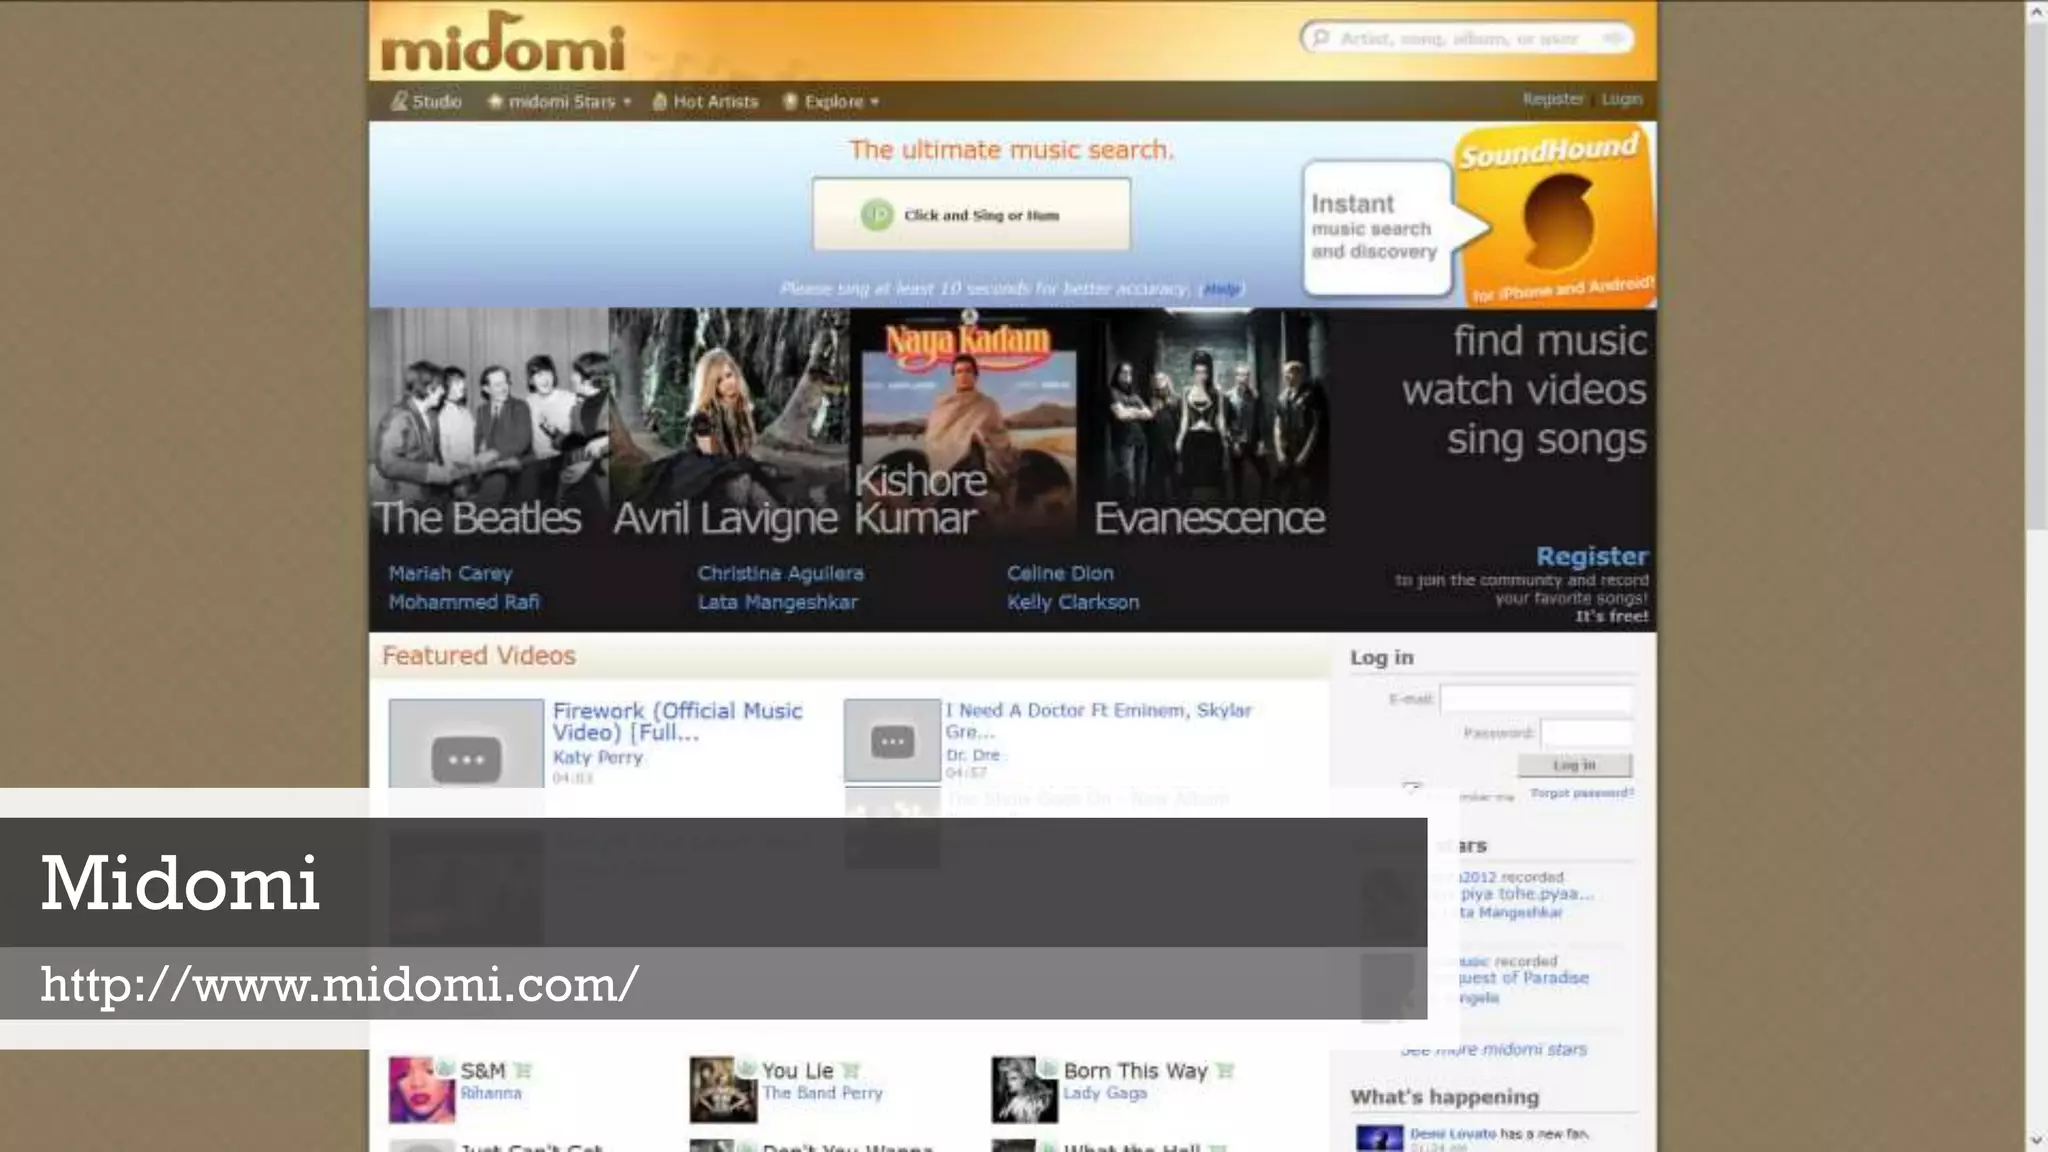The image size is (2048, 1152).
Task: Click the Log in button
Action: coord(1575,765)
